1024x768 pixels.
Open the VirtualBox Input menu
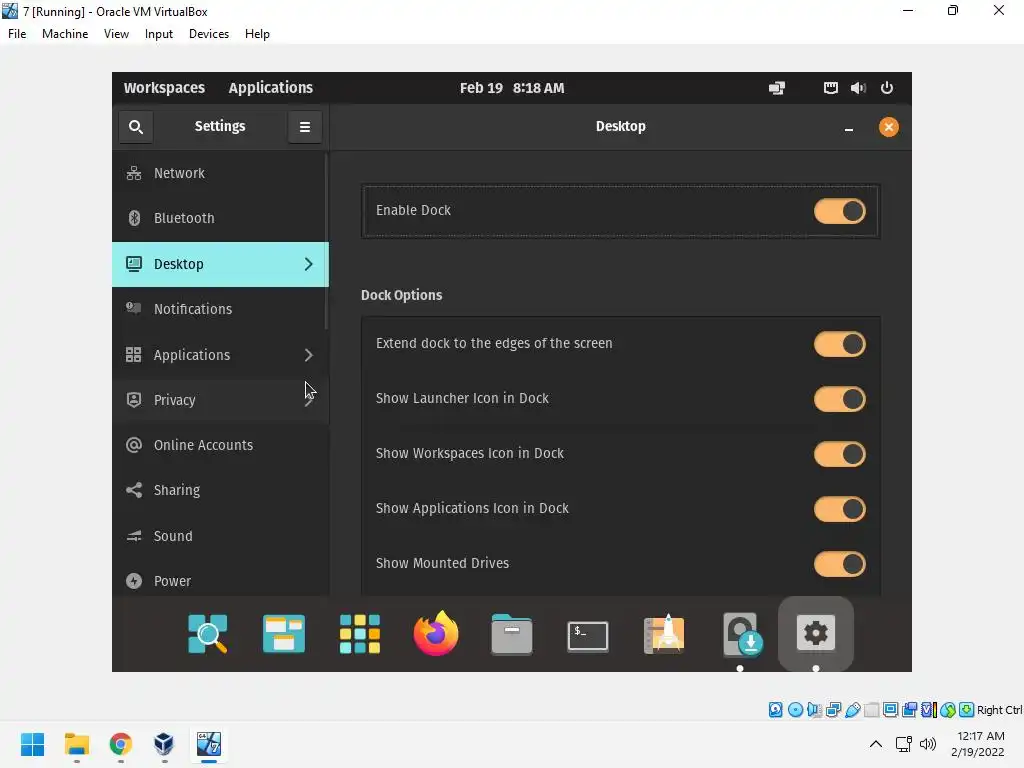pos(159,34)
